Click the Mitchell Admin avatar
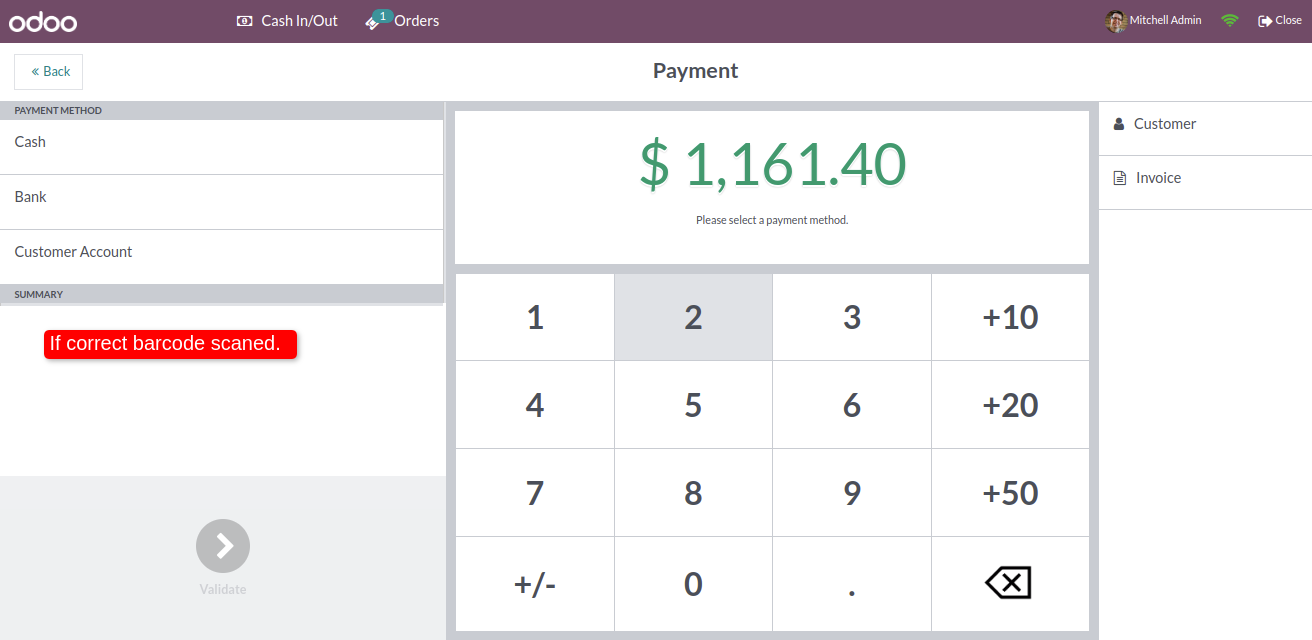Screen dimensions: 1312x640 pyautogui.click(x=1116, y=21)
